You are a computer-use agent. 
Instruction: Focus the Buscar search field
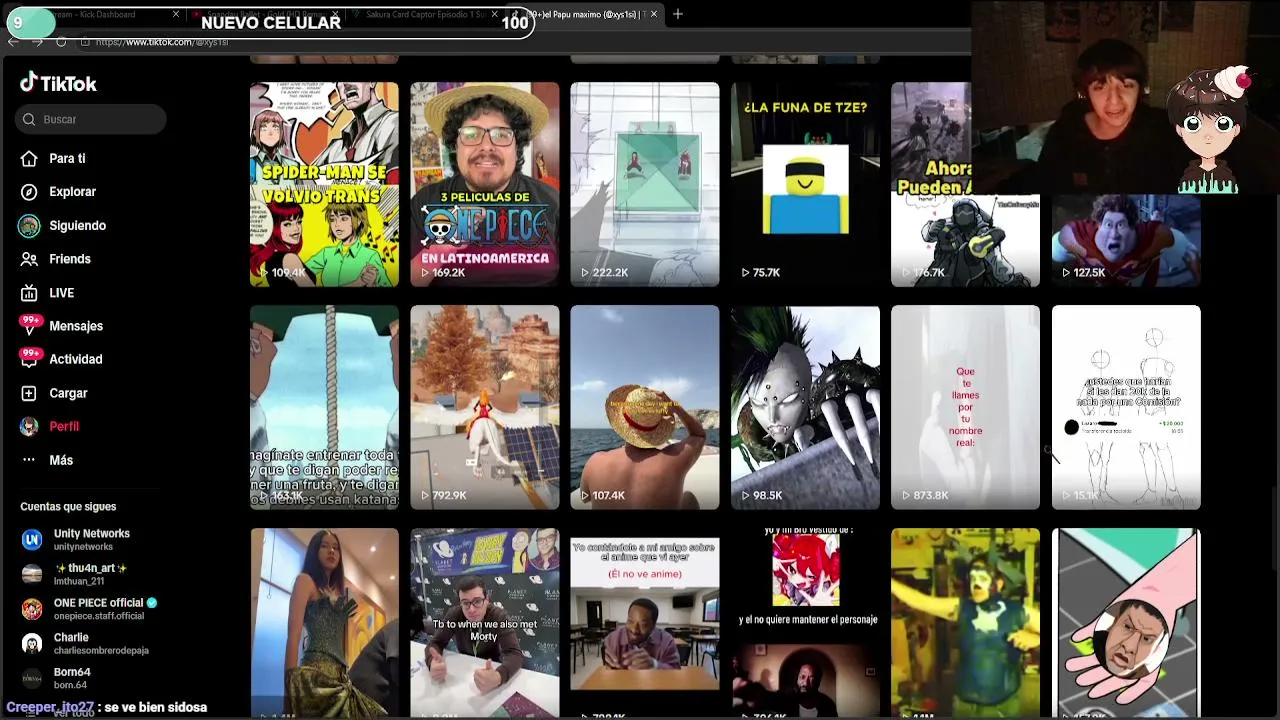tap(91, 119)
